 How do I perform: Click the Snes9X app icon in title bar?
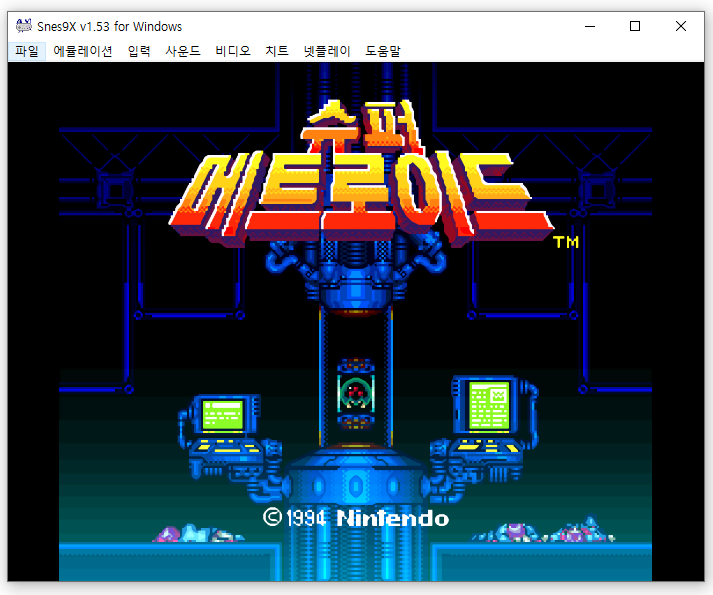[x=24, y=26]
